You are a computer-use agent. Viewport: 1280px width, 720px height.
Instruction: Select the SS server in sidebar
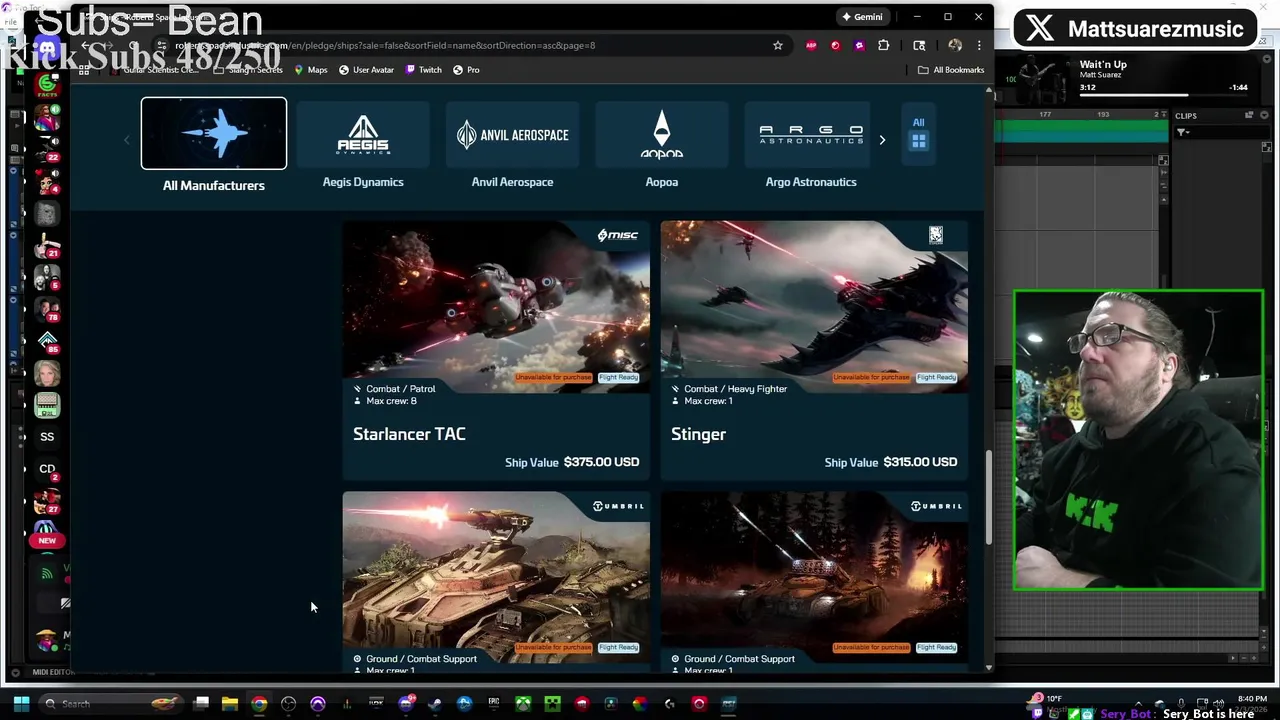(47, 437)
